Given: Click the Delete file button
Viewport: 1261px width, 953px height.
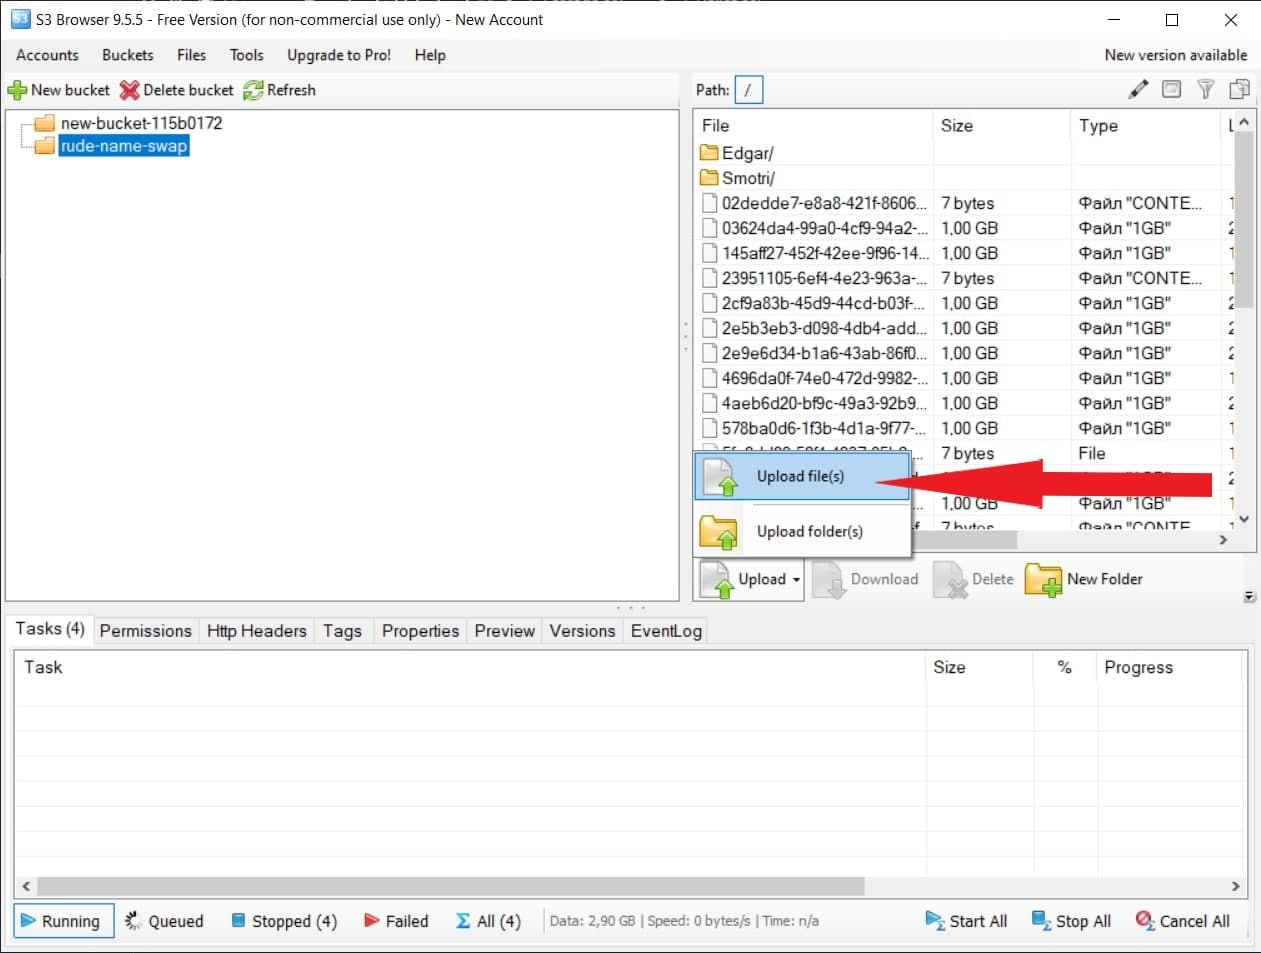Looking at the screenshot, I should [x=974, y=579].
